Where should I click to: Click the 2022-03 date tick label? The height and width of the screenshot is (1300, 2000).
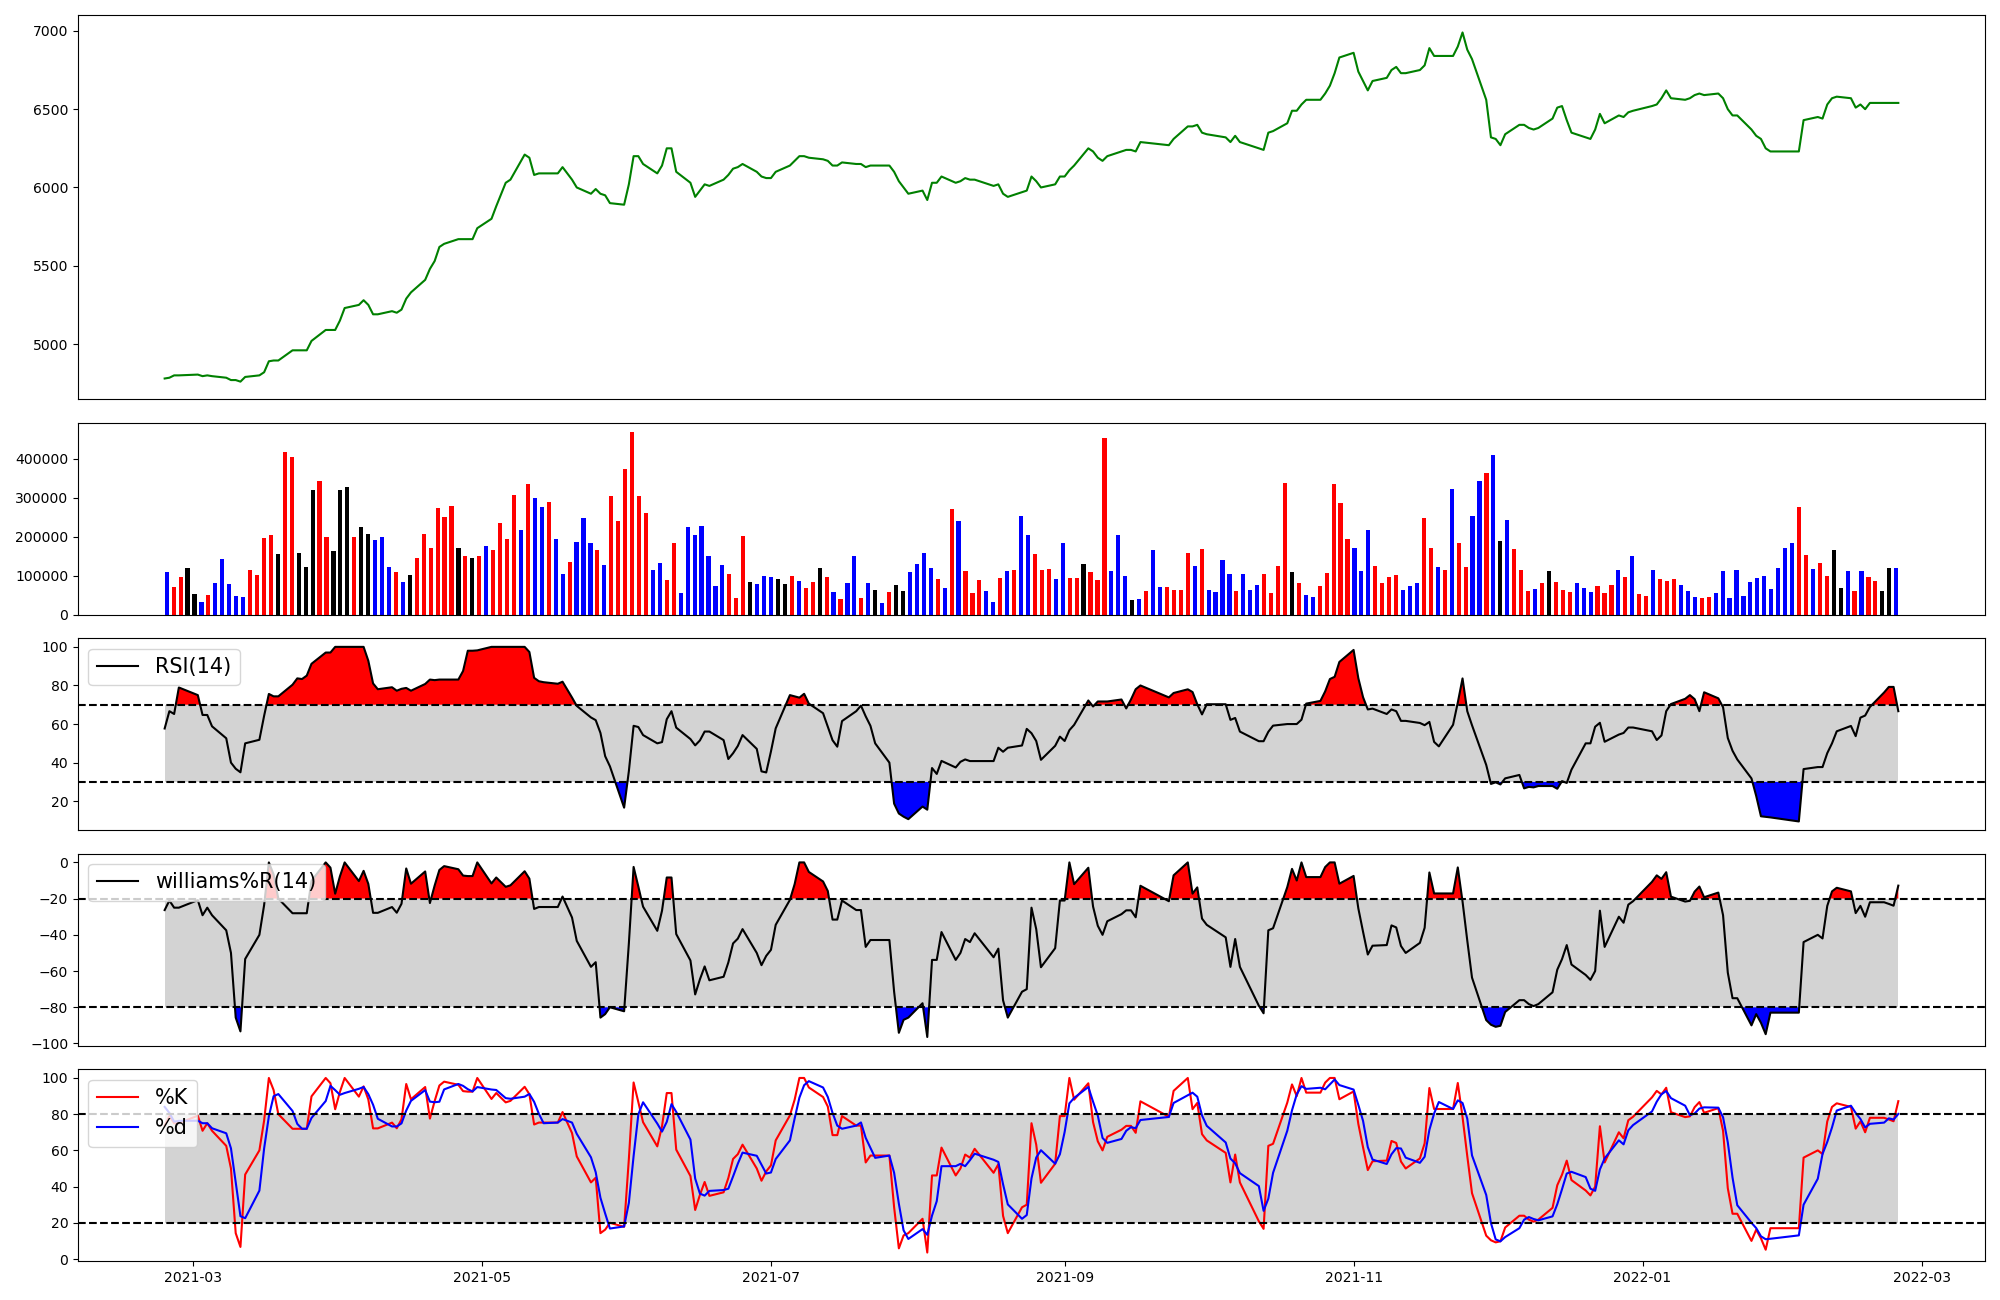[1922, 1277]
